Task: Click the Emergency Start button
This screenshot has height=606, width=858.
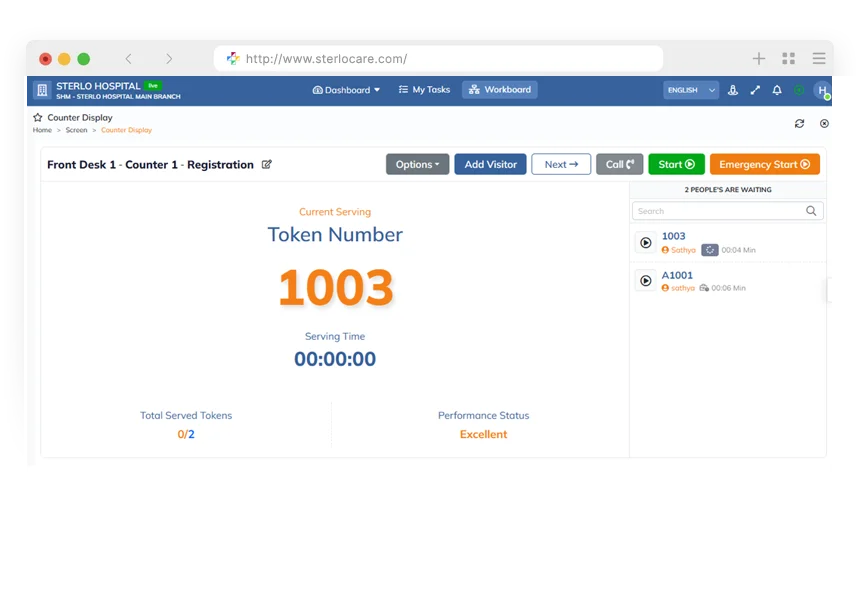Action: (764, 164)
